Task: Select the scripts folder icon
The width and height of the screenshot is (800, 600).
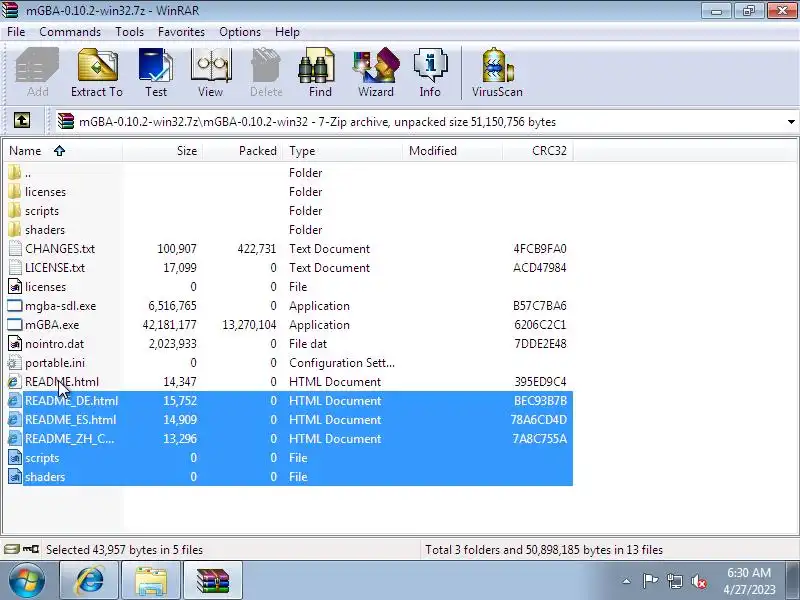Action: (15, 211)
